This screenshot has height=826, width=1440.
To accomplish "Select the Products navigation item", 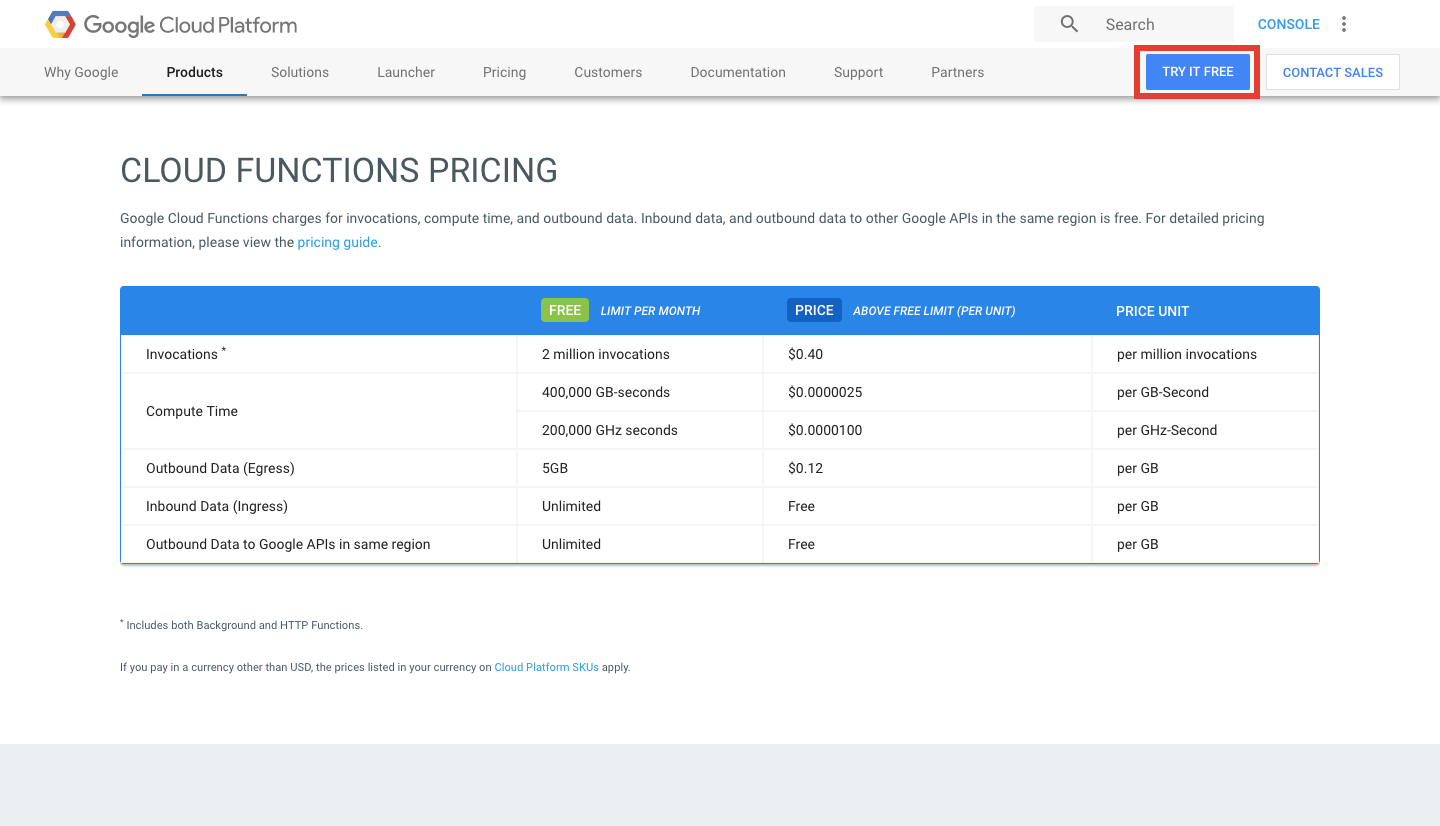I will tap(193, 71).
